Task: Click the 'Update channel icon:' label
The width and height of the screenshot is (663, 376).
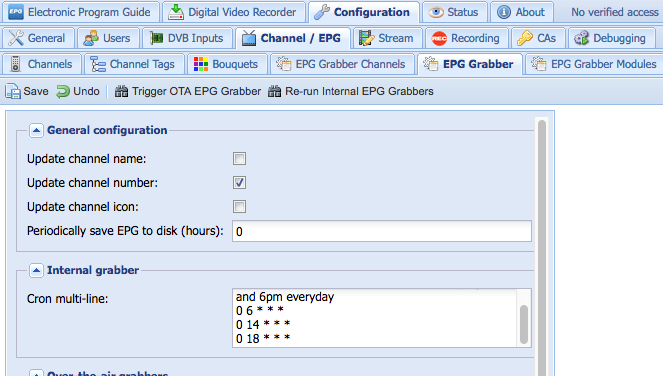Action: (x=82, y=207)
